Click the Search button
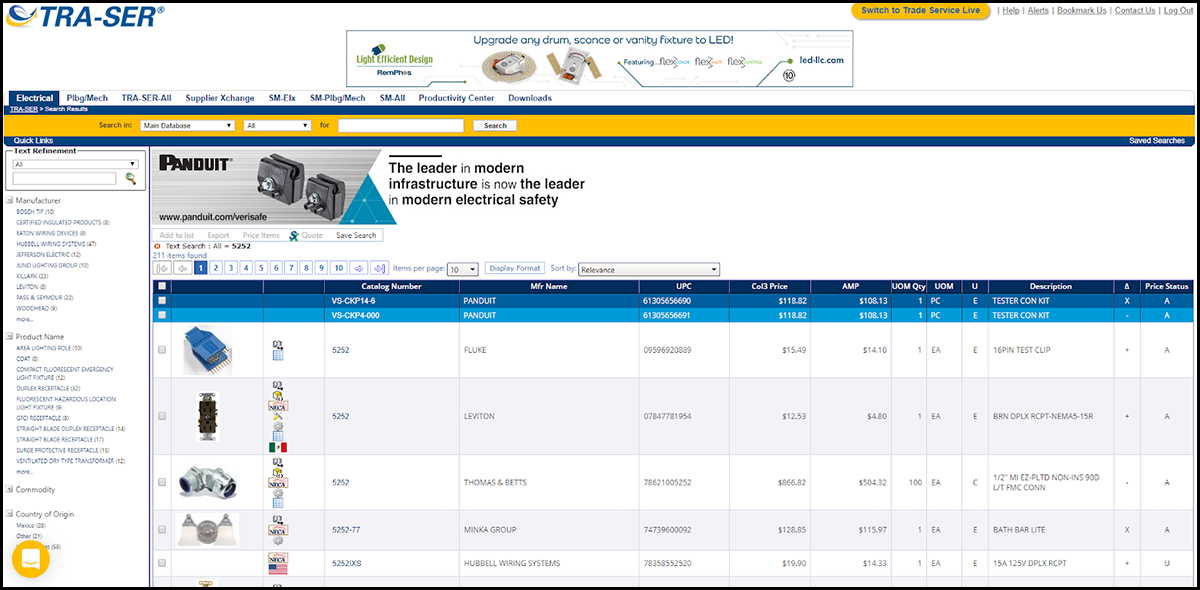 [x=495, y=126]
